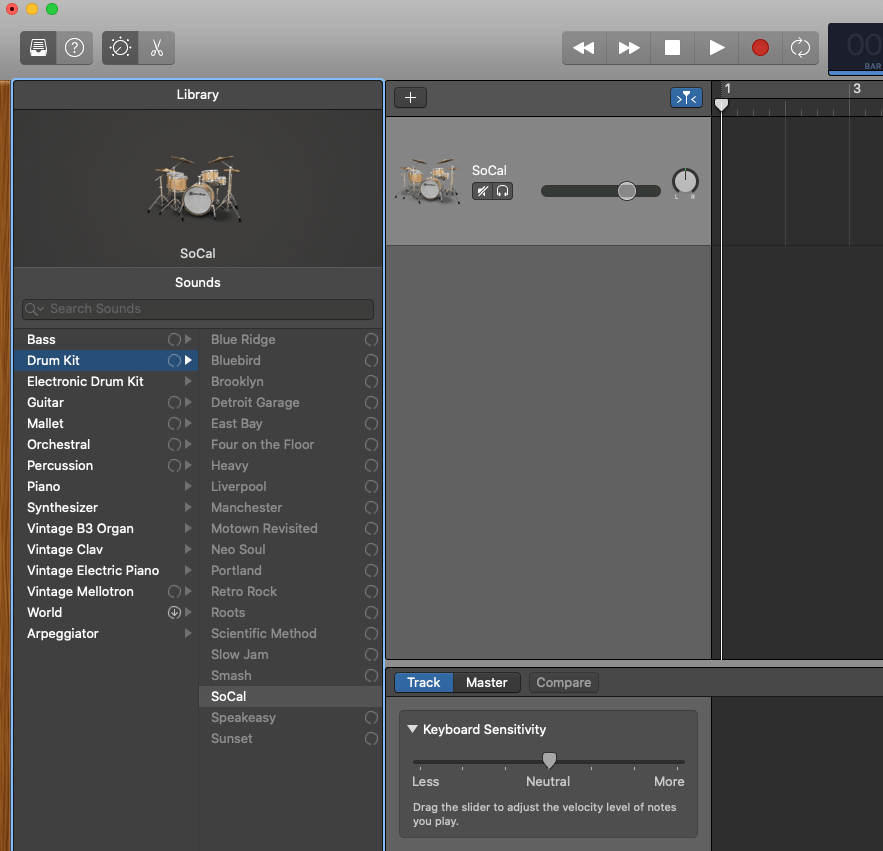The image size is (883, 851).
Task: Solo the SoCal track with headphones icon
Action: tap(502, 191)
